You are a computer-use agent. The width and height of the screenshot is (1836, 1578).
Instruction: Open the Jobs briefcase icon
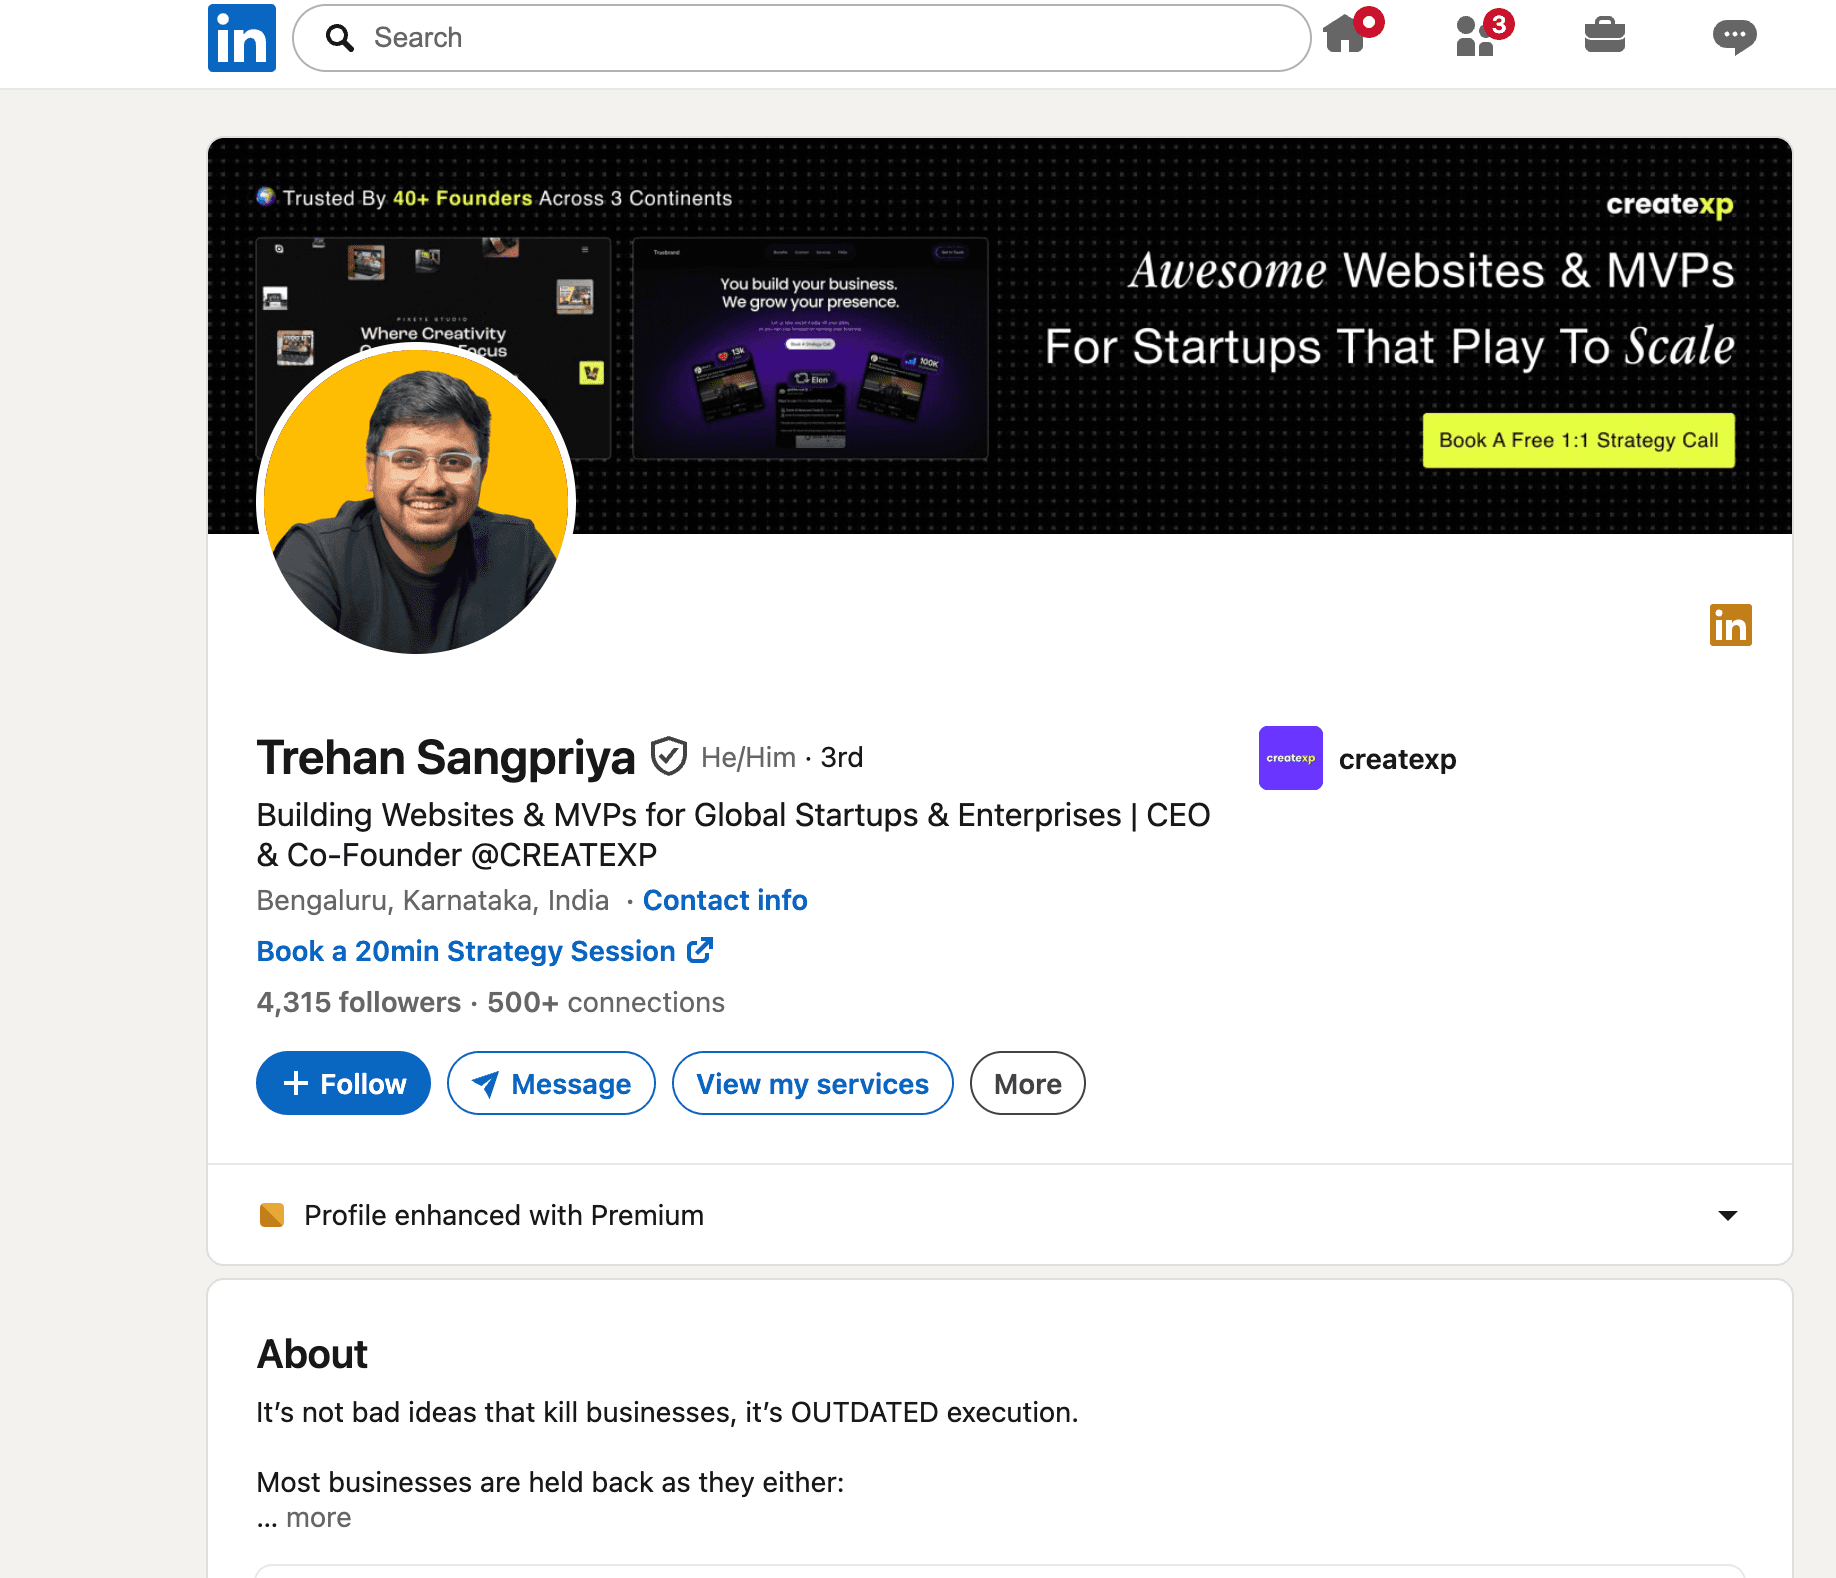(1604, 35)
